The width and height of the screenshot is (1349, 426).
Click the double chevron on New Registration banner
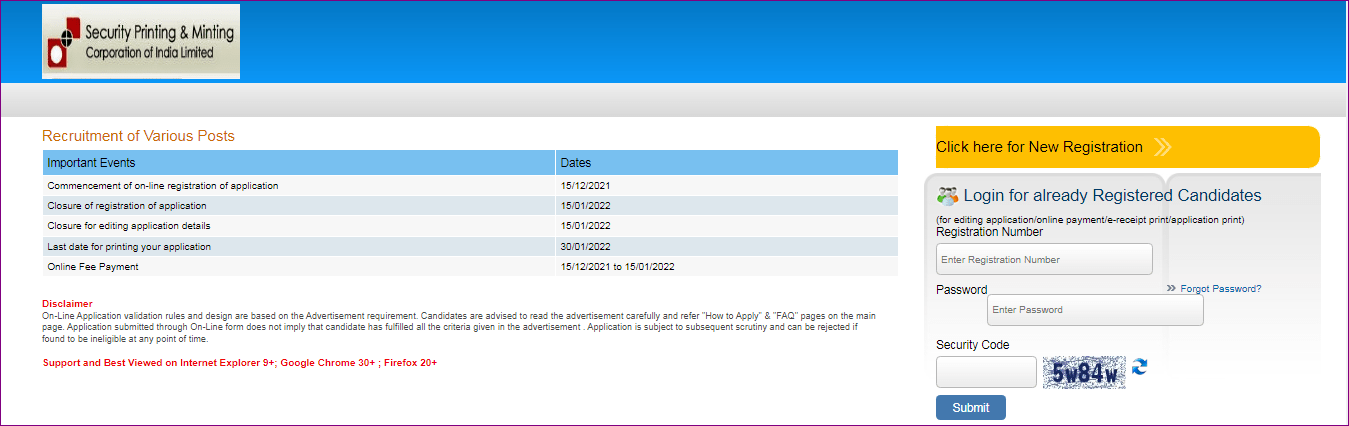[x=1162, y=148]
